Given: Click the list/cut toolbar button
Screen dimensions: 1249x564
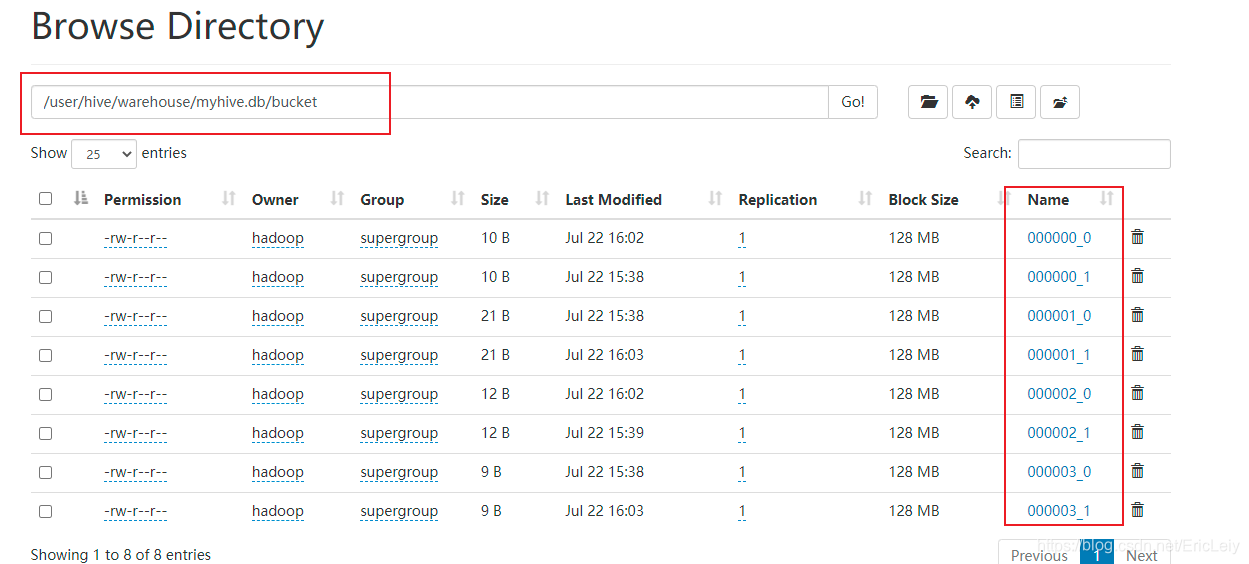Looking at the screenshot, I should (1016, 102).
